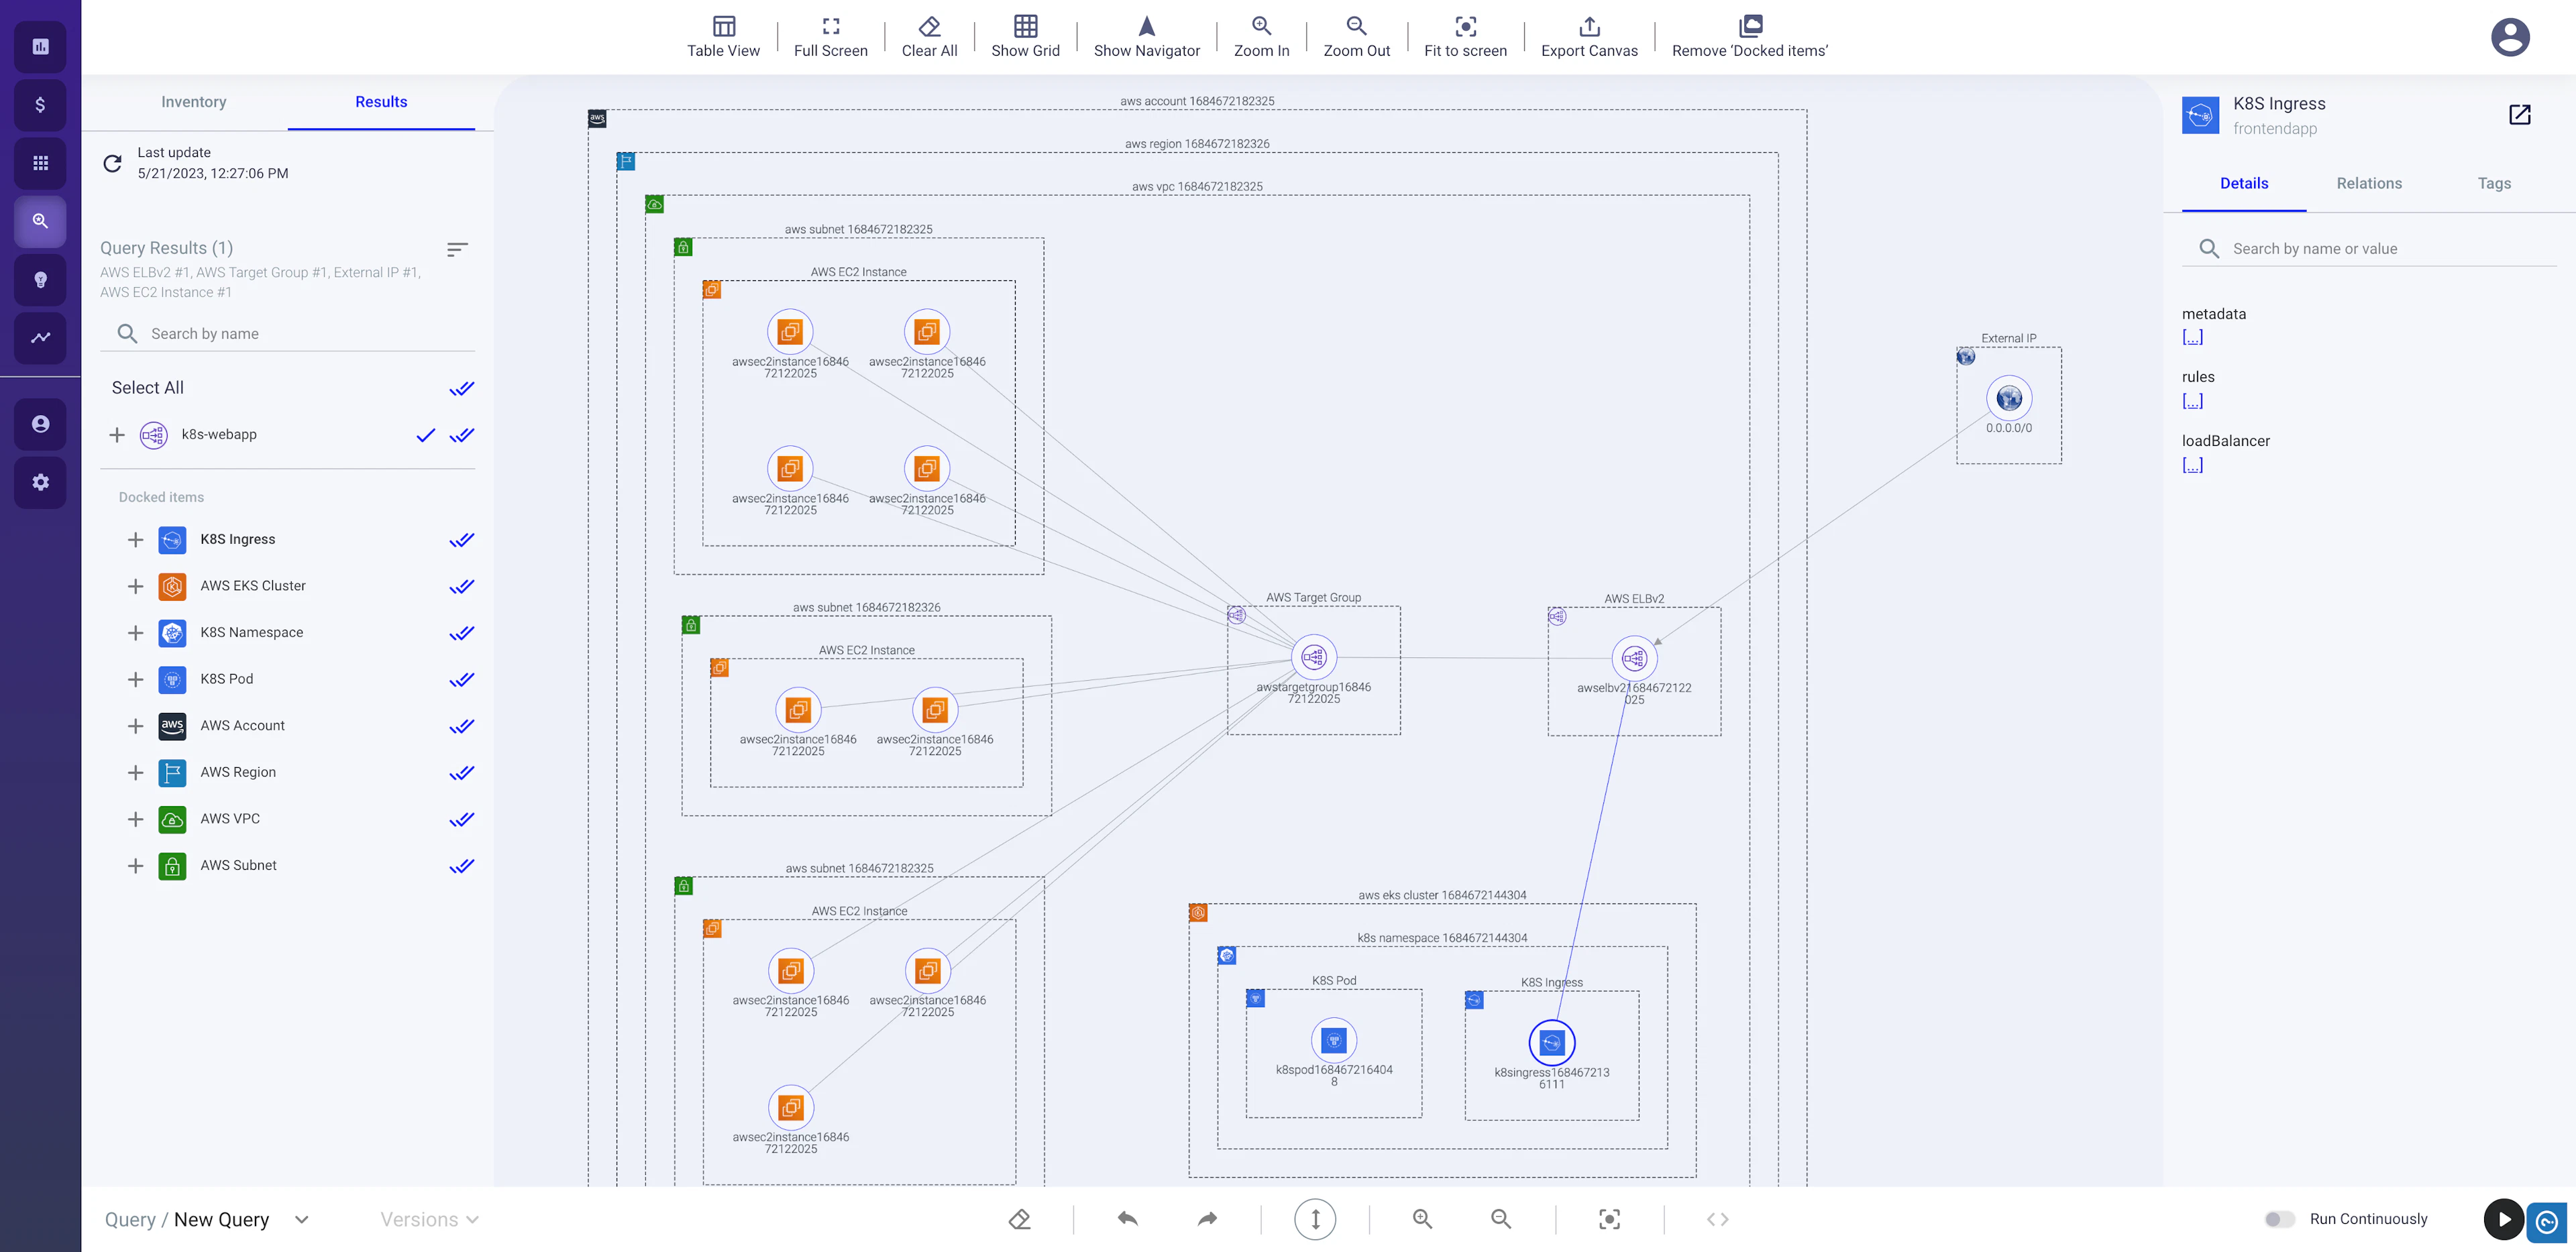The height and width of the screenshot is (1252, 2576).
Task: Open the Query / New Query dropdown
Action: 301,1219
